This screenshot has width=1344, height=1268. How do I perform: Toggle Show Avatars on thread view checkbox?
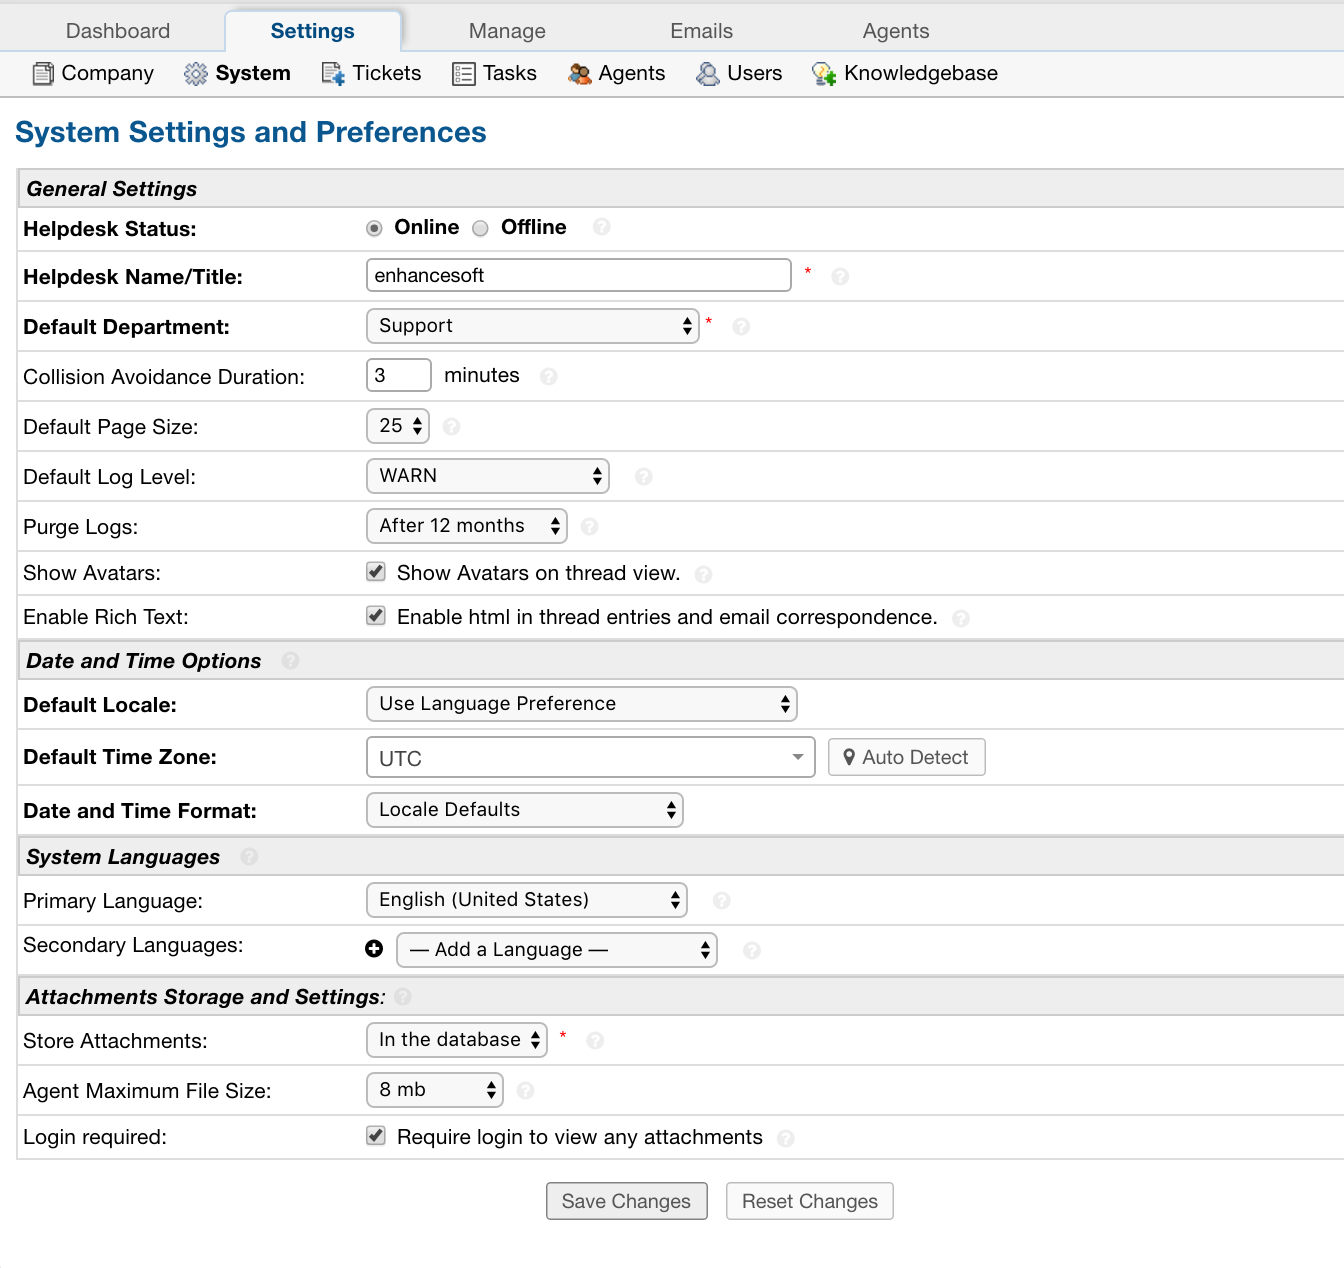(x=376, y=572)
